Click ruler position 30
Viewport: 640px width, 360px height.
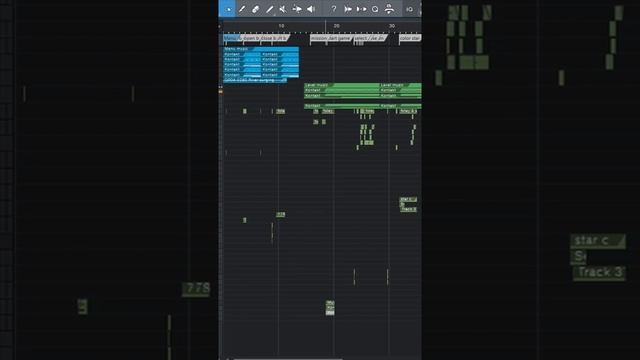point(391,26)
